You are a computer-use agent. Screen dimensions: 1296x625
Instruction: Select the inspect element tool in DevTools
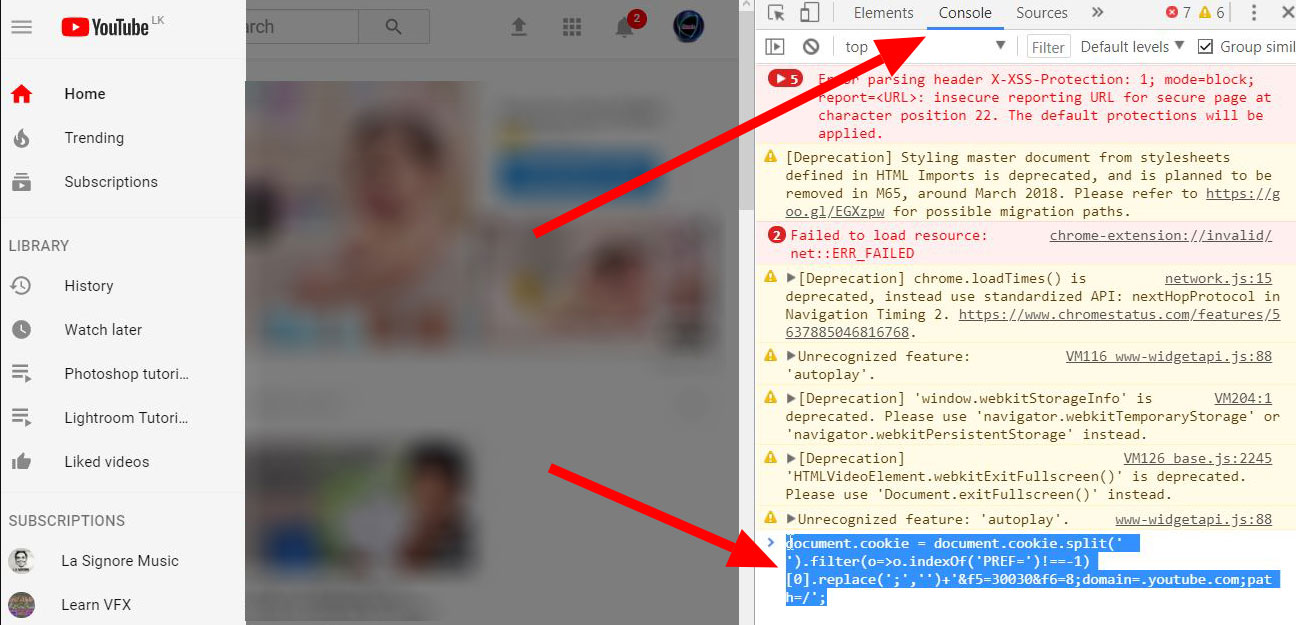[776, 13]
